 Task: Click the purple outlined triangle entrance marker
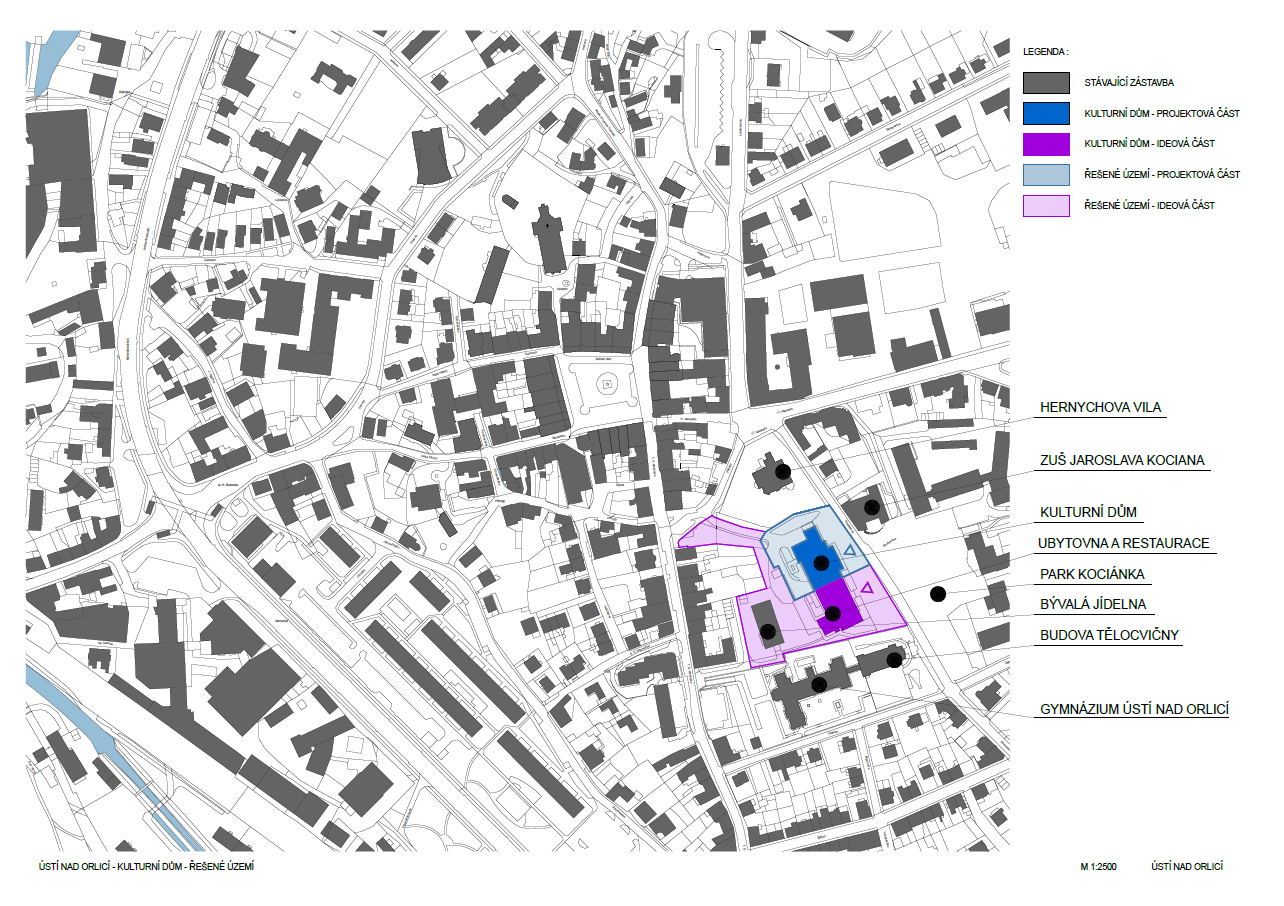[x=868, y=587]
